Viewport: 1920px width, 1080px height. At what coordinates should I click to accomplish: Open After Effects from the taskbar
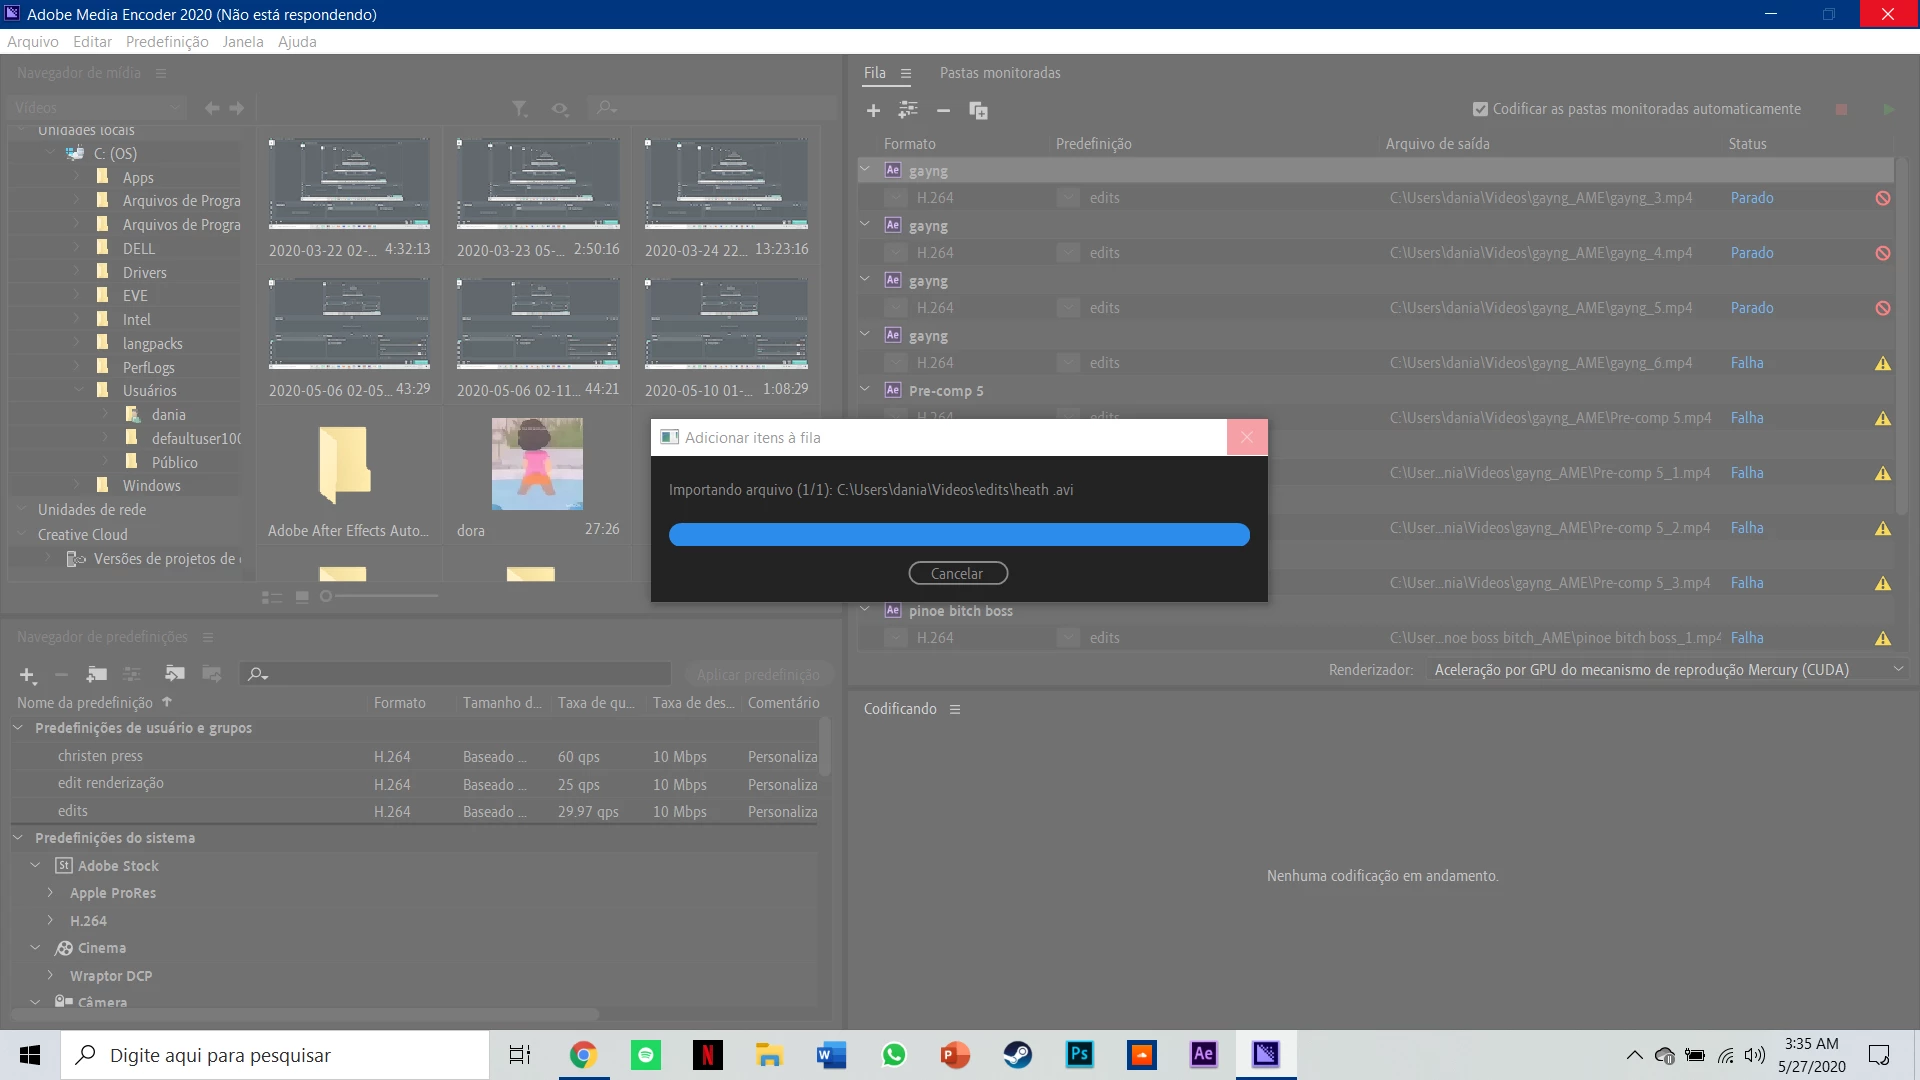point(1203,1054)
